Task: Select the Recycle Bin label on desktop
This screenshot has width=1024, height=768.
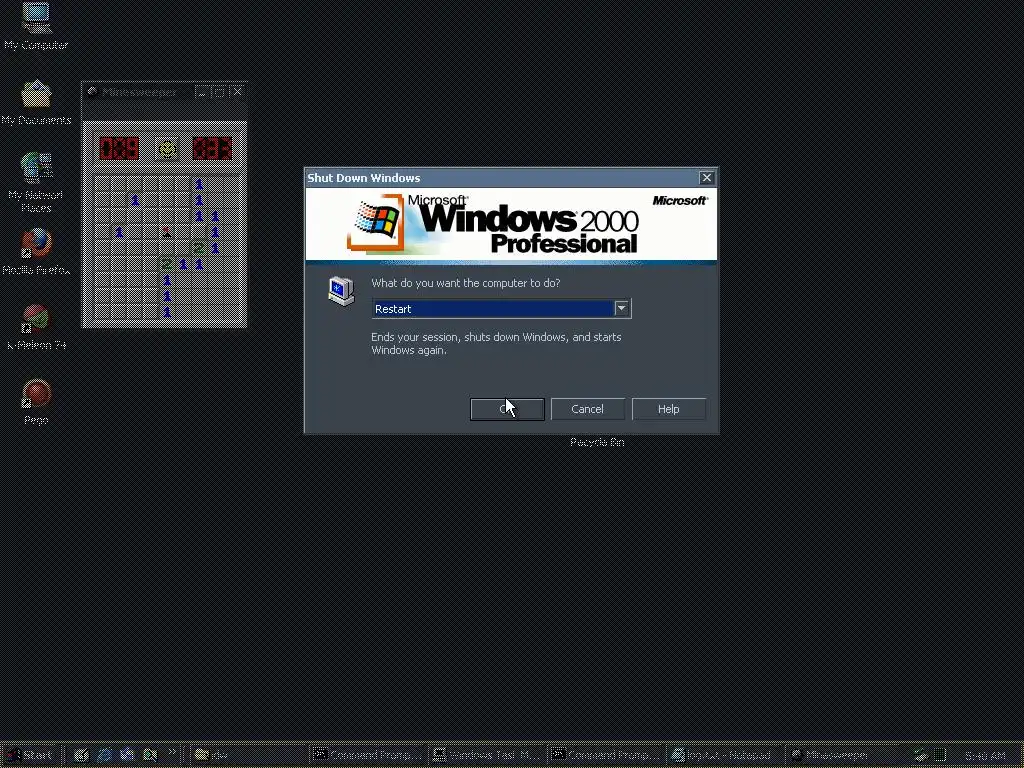Action: pyautogui.click(x=597, y=442)
